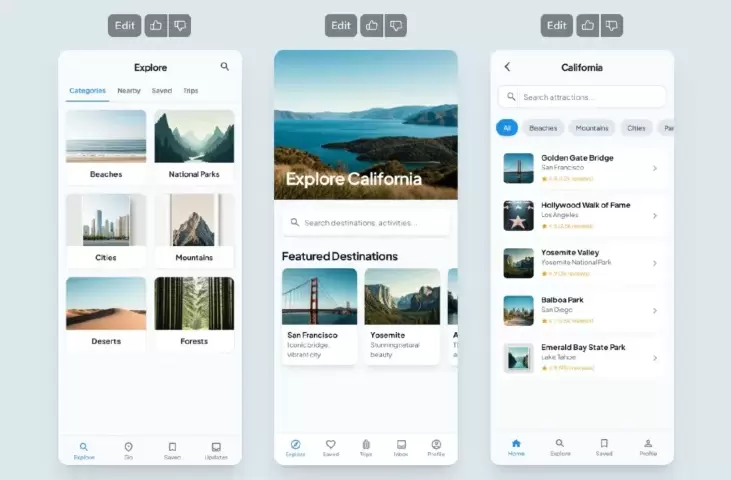The height and width of the screenshot is (480, 731).
Task: Open the chevron next to Yosemite Valley
Action: tap(655, 263)
